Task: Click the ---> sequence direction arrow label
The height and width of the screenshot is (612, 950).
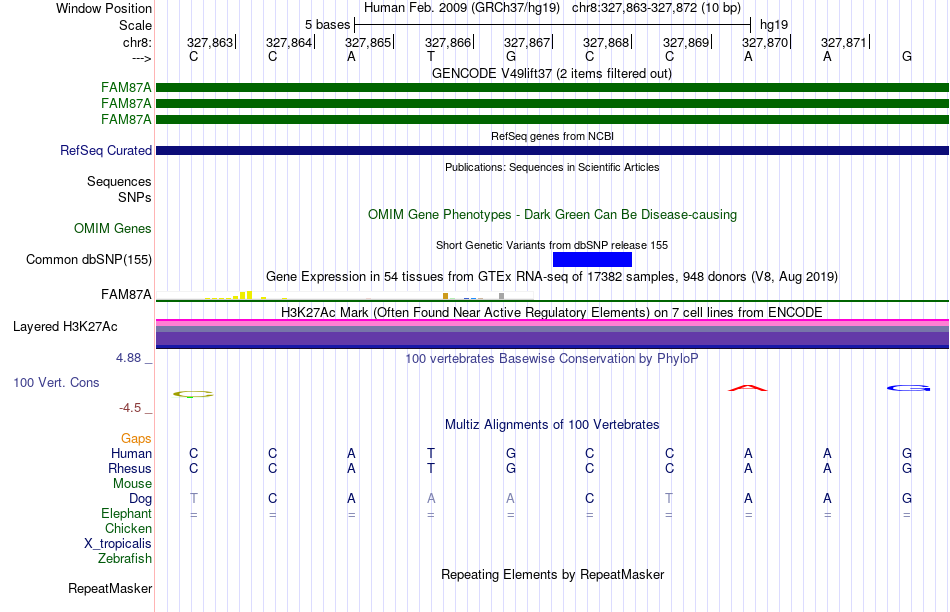Action: [x=141, y=58]
